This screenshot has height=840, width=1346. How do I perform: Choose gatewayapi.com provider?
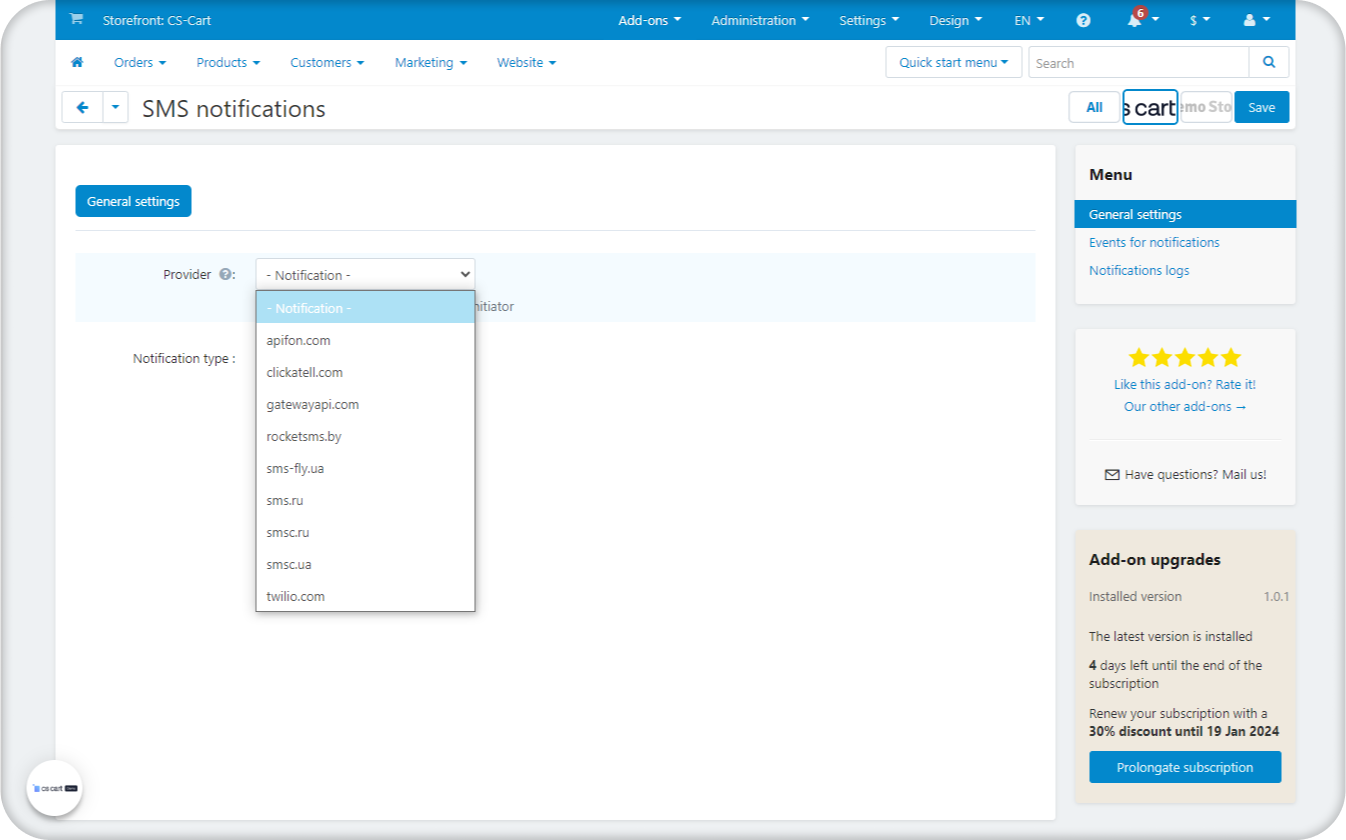tap(365, 404)
